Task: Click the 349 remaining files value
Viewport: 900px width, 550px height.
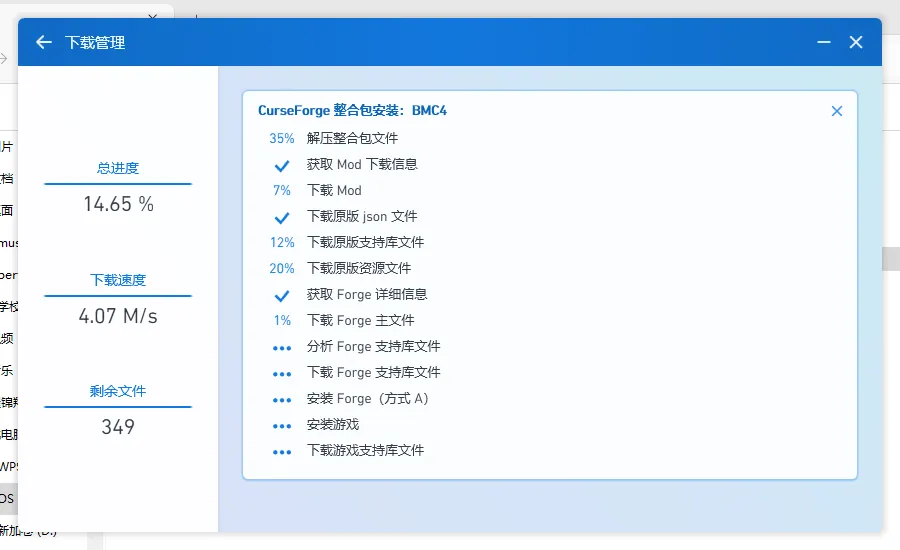Action: pyautogui.click(x=118, y=427)
